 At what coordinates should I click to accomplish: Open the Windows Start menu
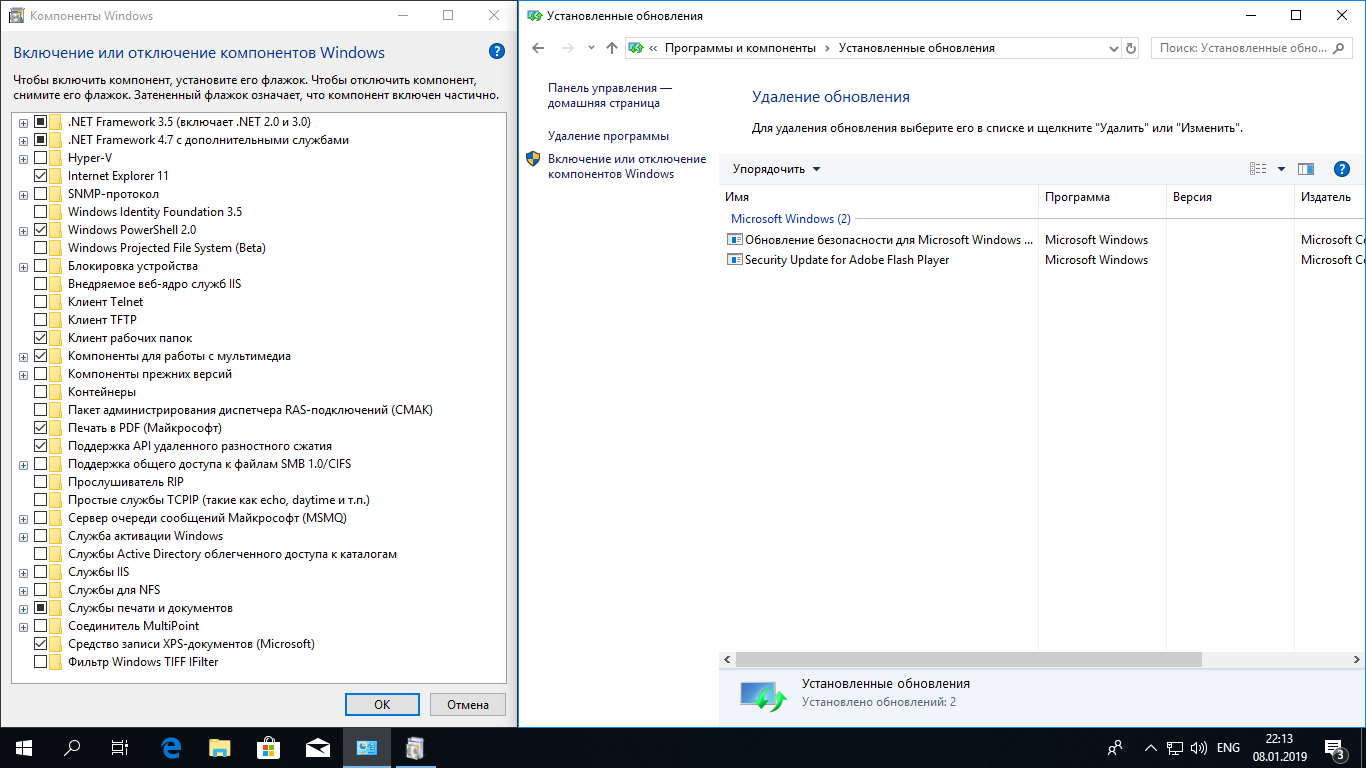pyautogui.click(x=24, y=748)
